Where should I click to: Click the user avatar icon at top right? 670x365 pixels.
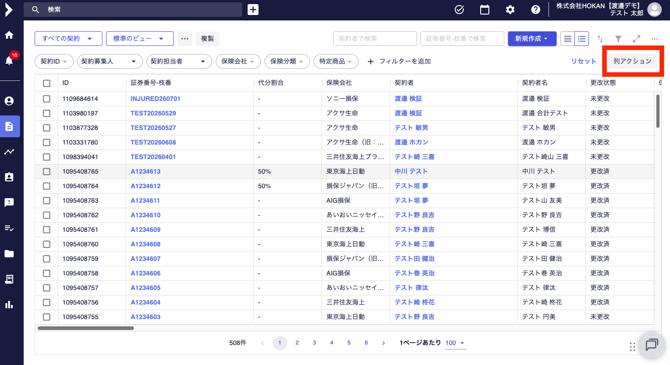(654, 9)
